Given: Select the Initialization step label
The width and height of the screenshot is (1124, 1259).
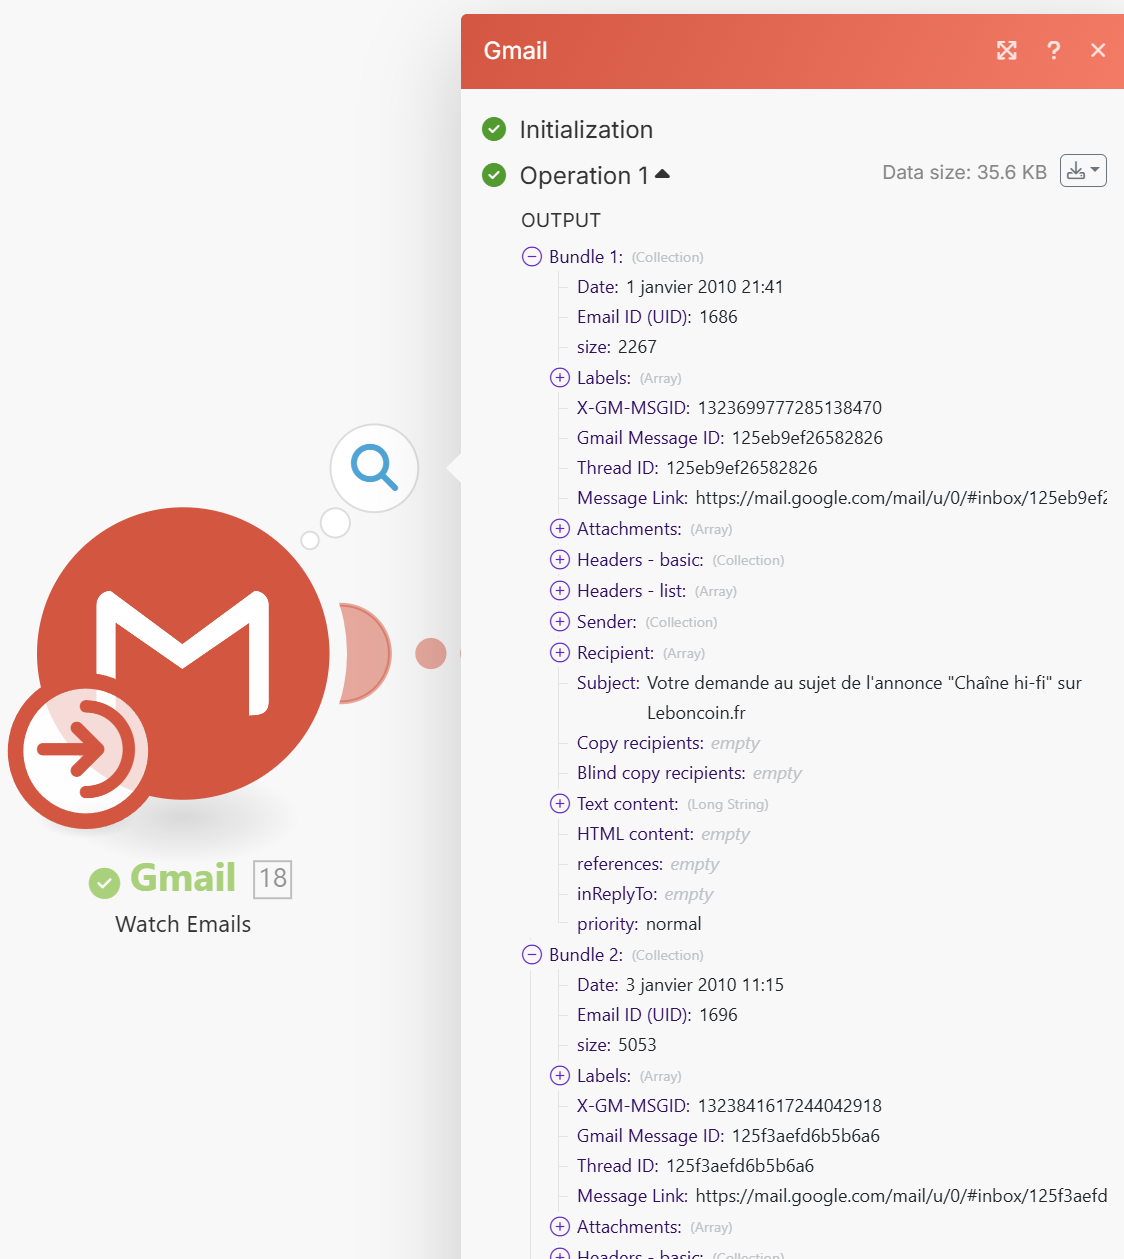Looking at the screenshot, I should pyautogui.click(x=586, y=130).
